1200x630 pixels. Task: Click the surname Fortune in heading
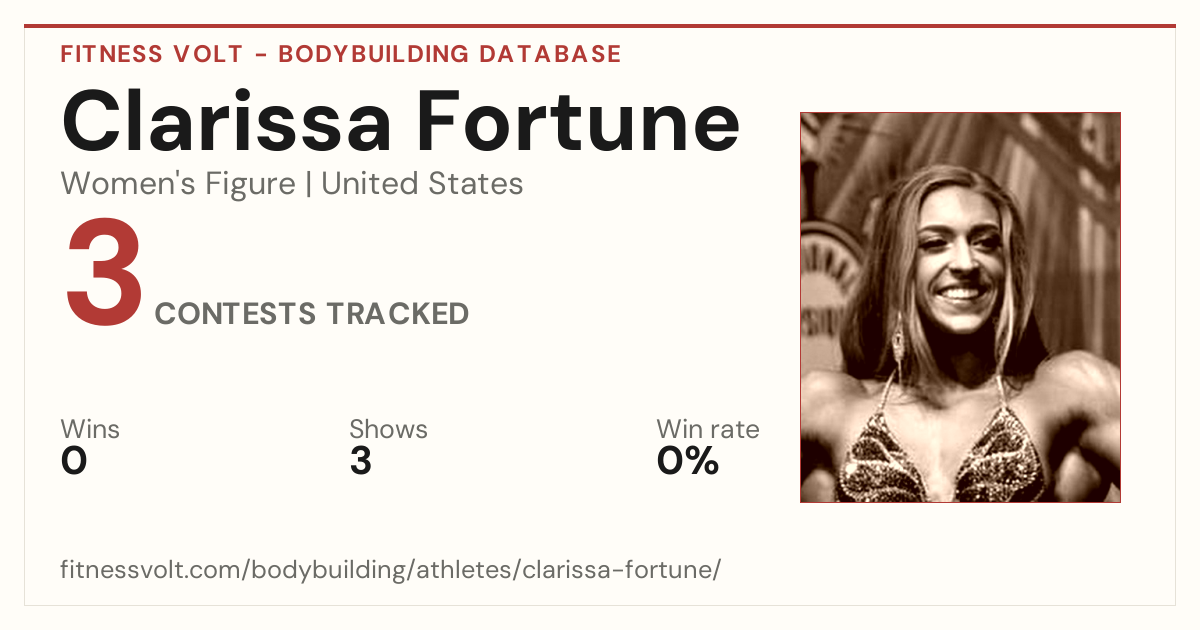[x=577, y=122]
